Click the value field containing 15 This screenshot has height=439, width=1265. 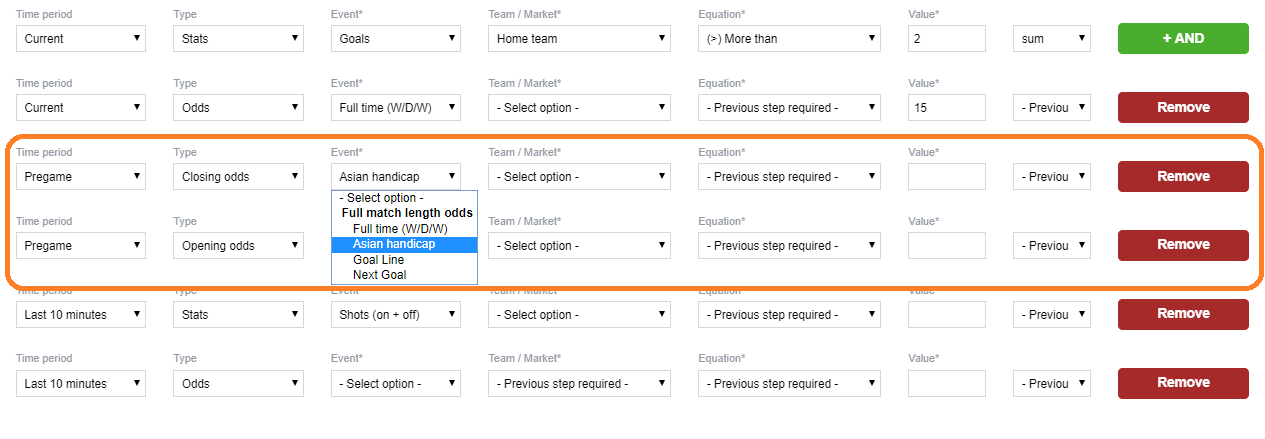pyautogui.click(x=947, y=108)
